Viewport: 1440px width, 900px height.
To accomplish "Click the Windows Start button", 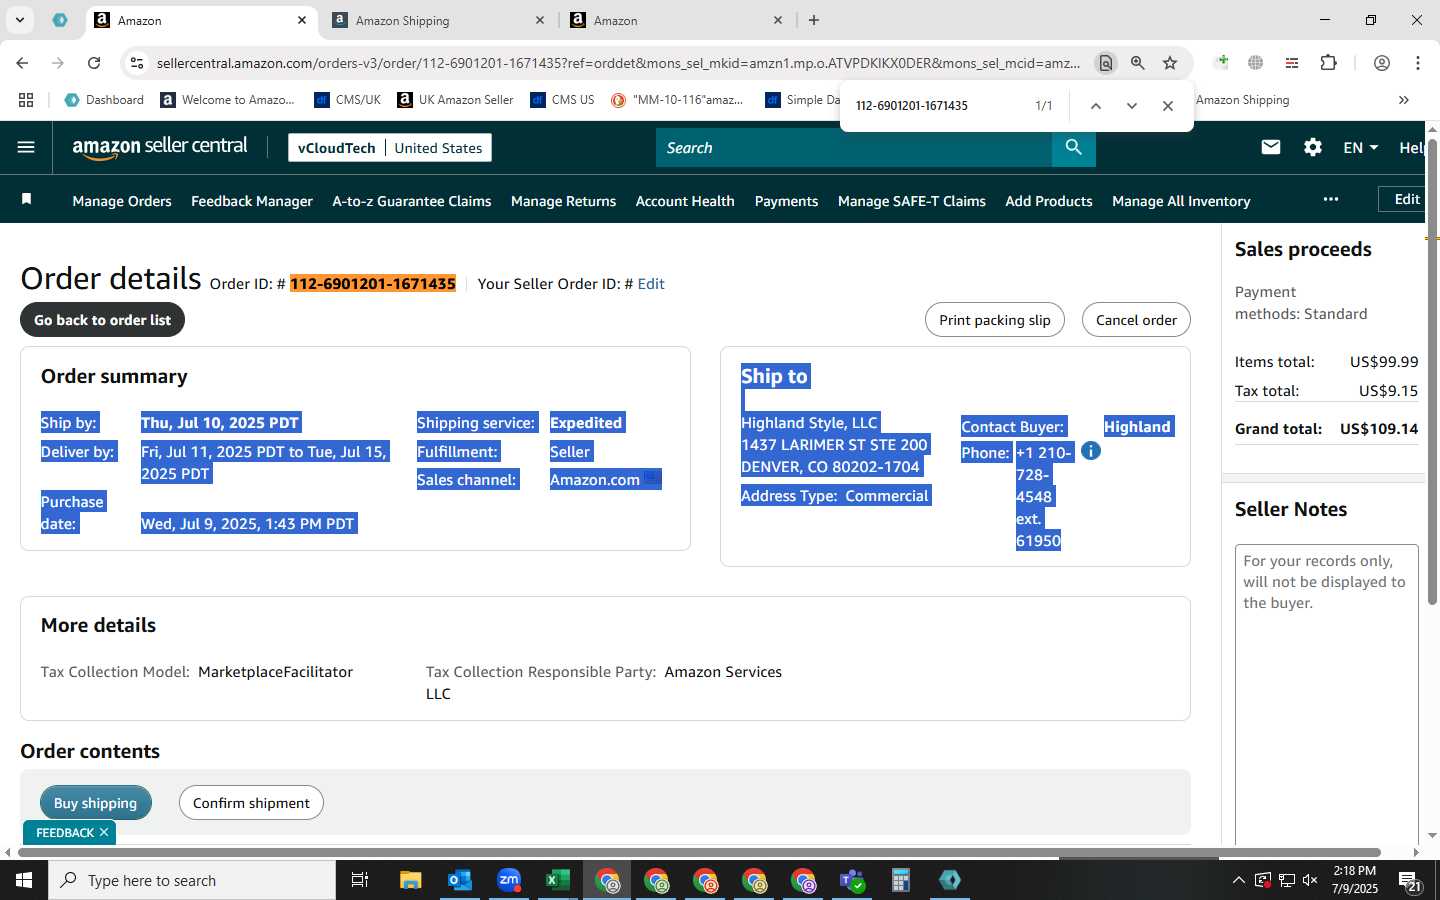I will [24, 880].
